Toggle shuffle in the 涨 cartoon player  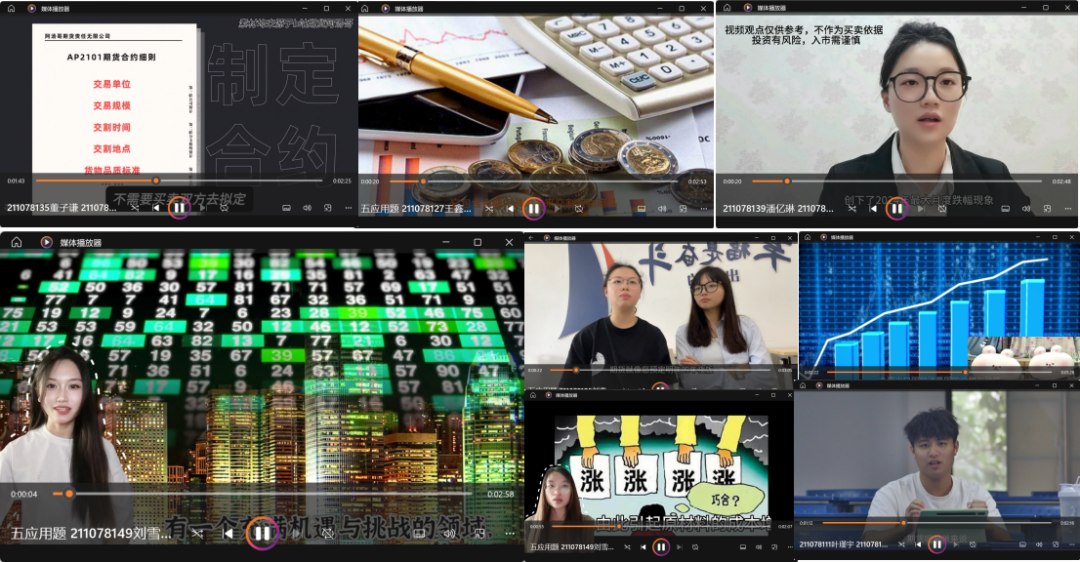click(x=628, y=547)
